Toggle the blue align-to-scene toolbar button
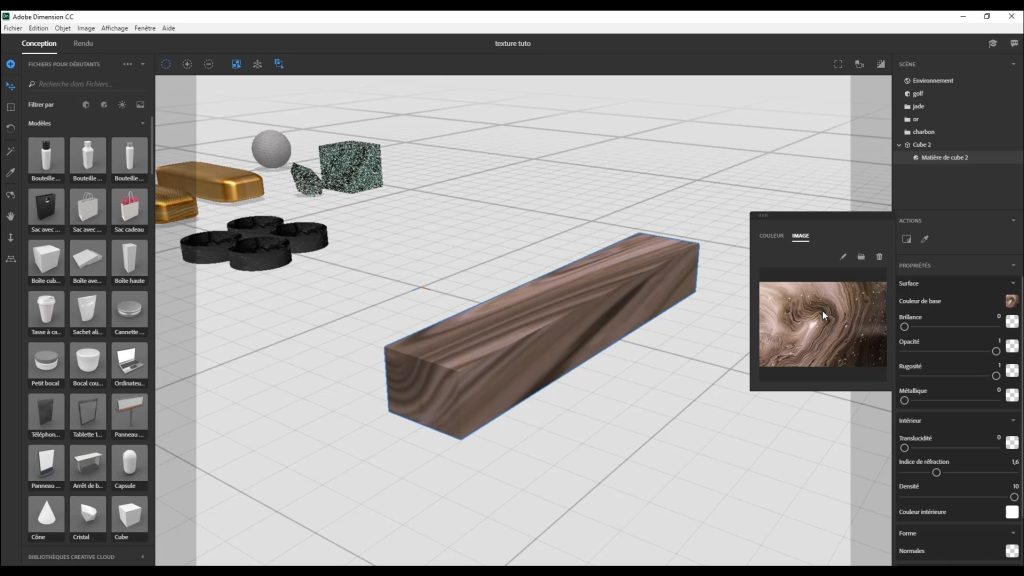The height and width of the screenshot is (576, 1024). click(236, 64)
